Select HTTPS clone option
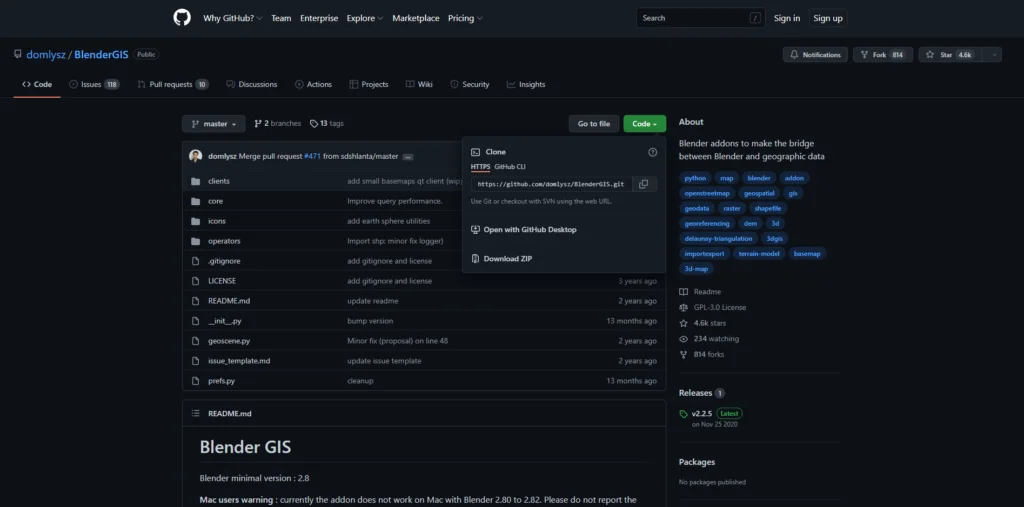The width and height of the screenshot is (1024, 507). click(480, 167)
